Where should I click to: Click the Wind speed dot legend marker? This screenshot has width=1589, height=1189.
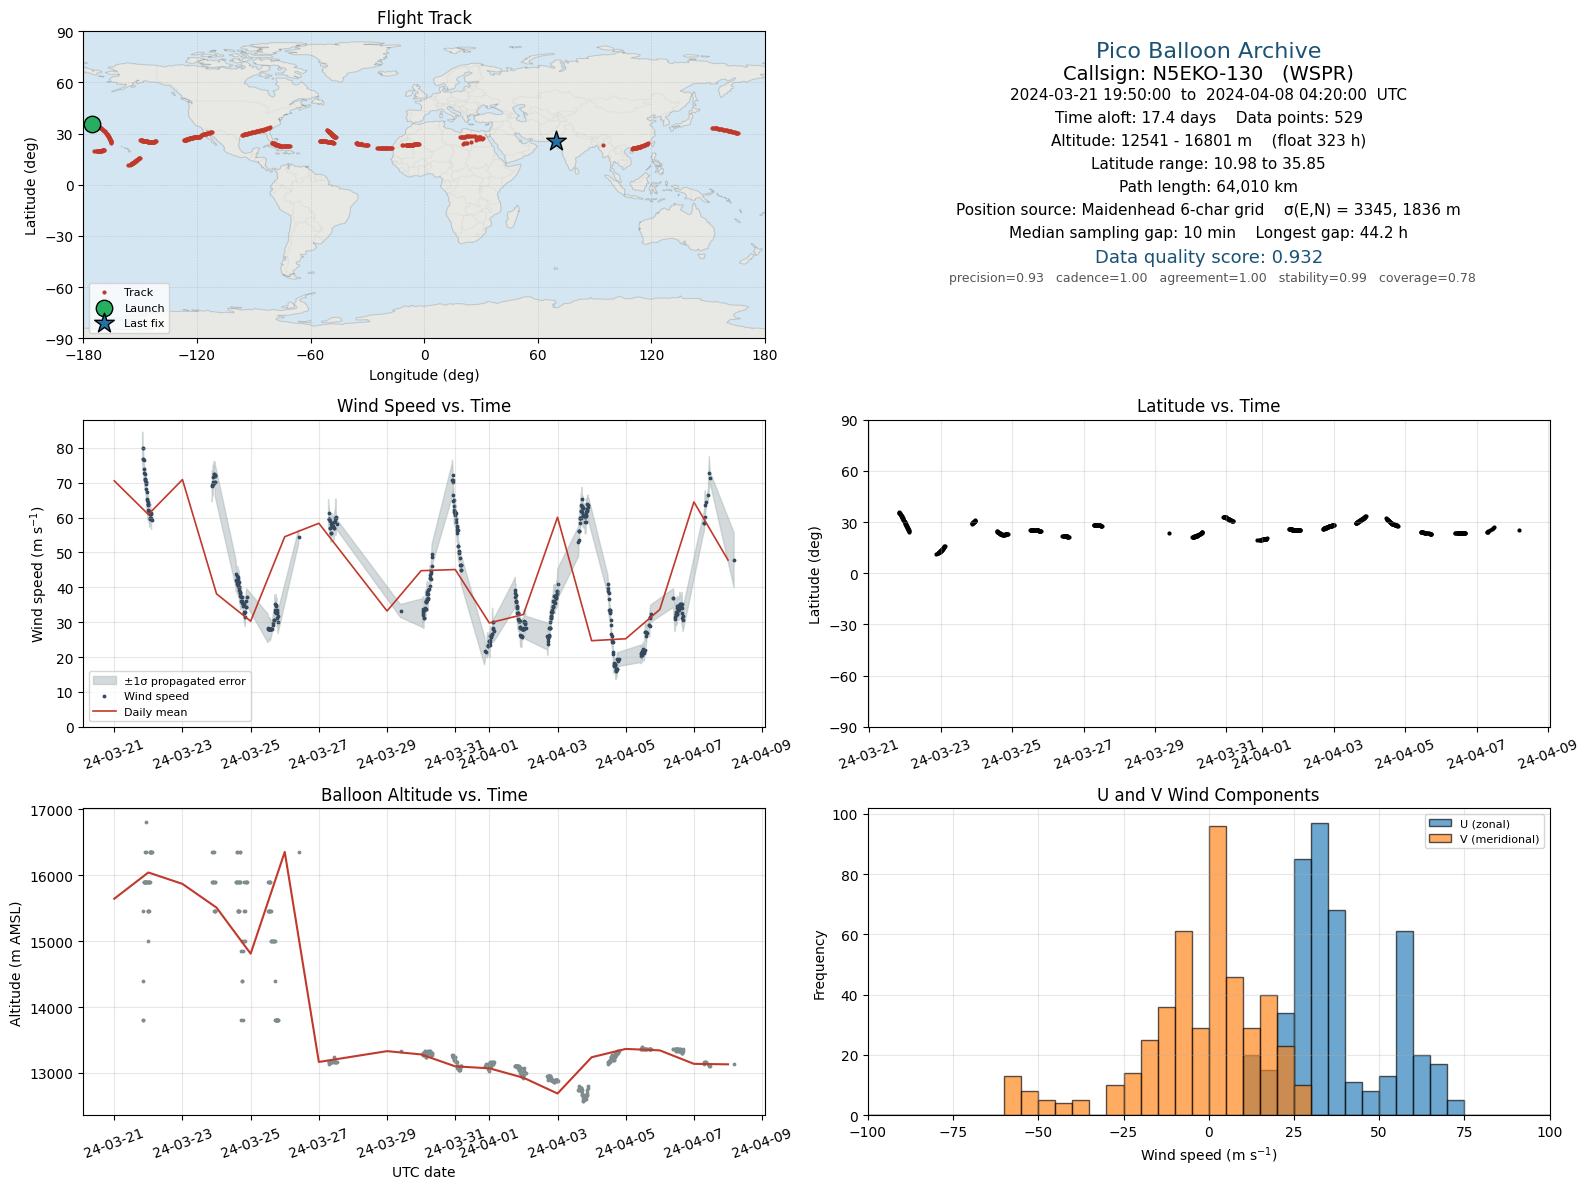point(104,696)
